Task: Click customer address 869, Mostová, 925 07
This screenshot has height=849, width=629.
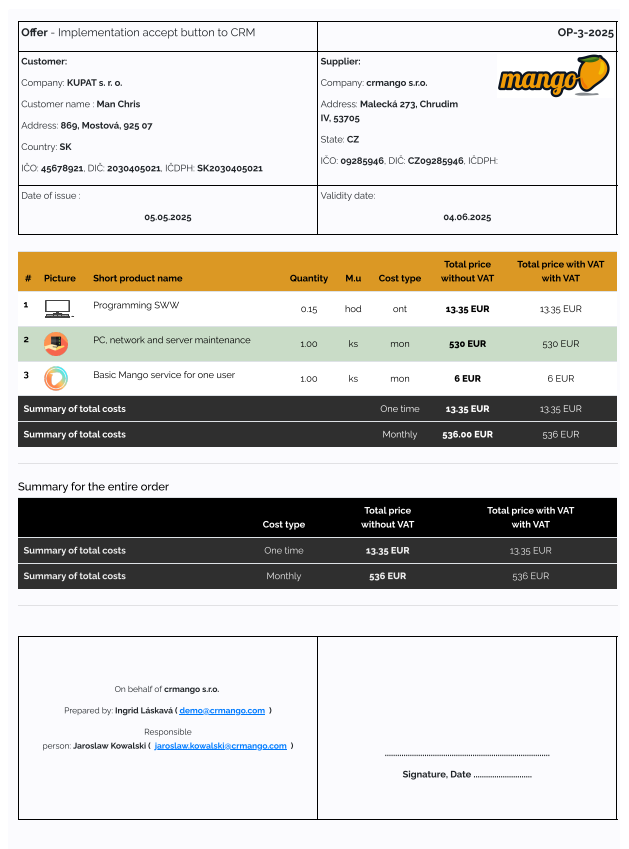Action: (x=107, y=126)
